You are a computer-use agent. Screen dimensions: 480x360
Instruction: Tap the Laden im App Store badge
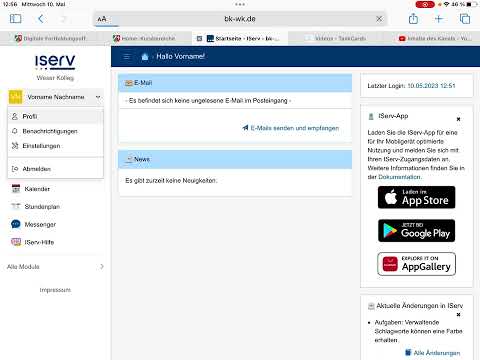pyautogui.click(x=416, y=197)
